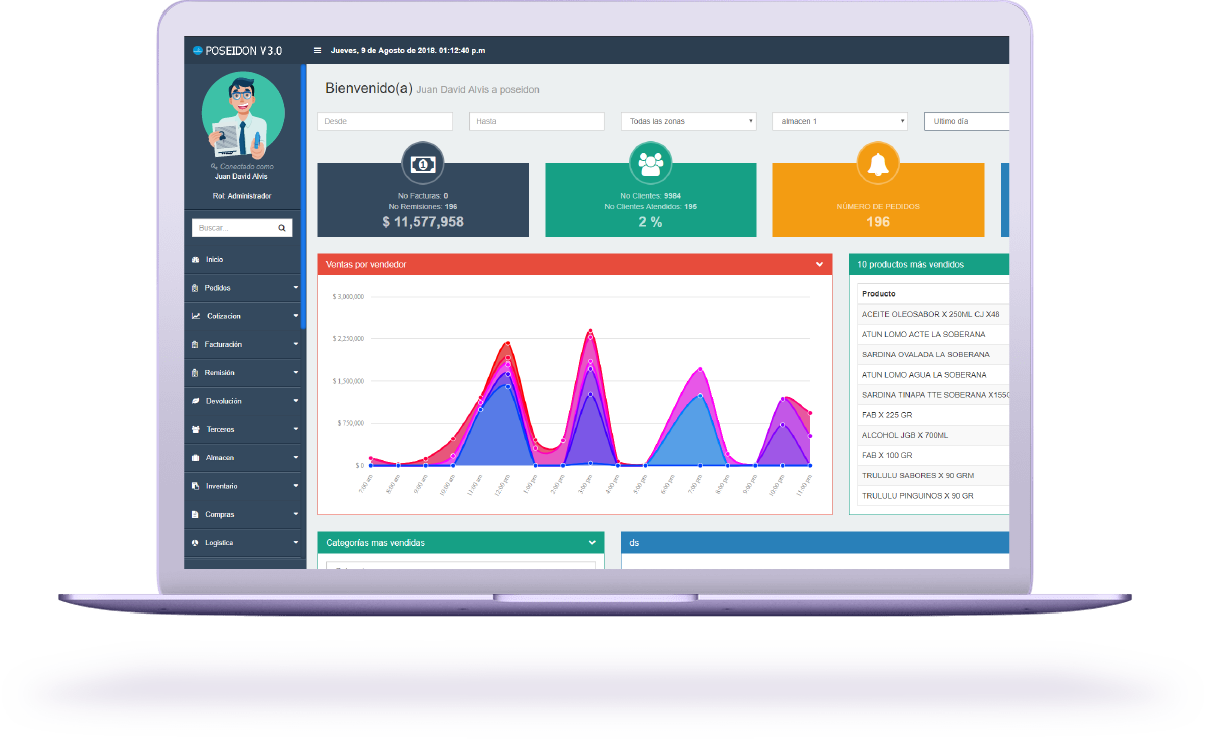The width and height of the screenshot is (1205, 740).
Task: Click the bell icon on orange orders card
Action: pos(878,162)
